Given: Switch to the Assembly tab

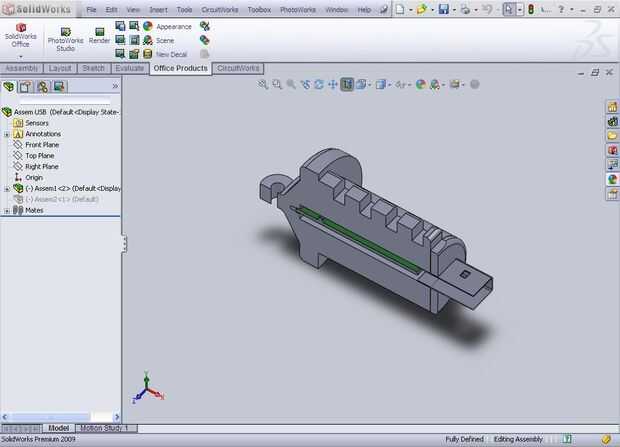Looking at the screenshot, I should tap(21, 68).
